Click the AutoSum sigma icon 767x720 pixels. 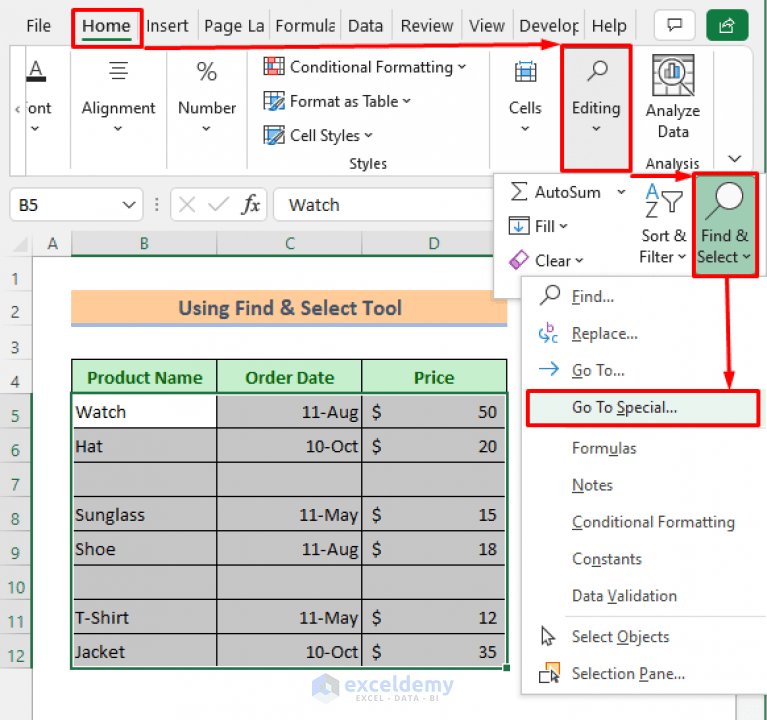pos(519,191)
